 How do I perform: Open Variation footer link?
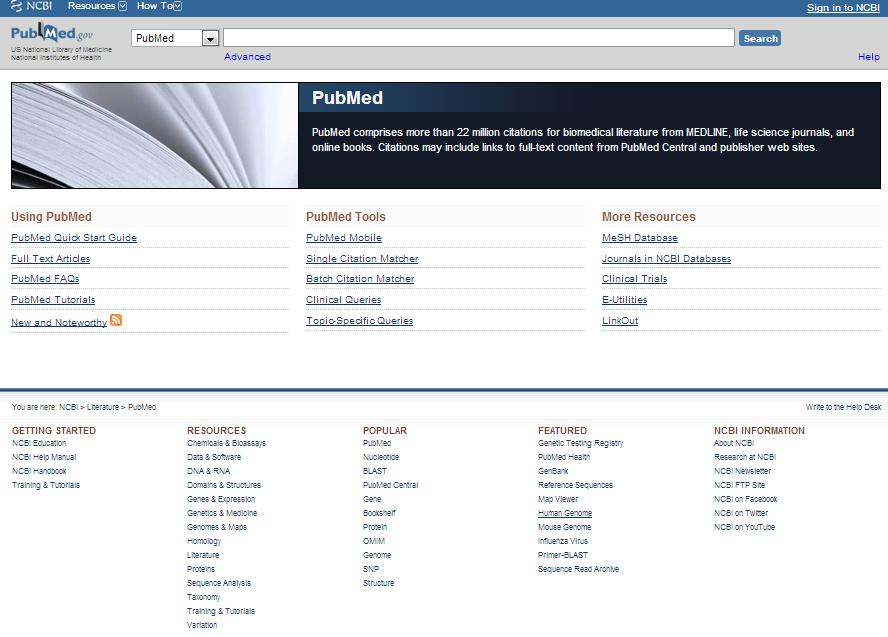tap(202, 625)
